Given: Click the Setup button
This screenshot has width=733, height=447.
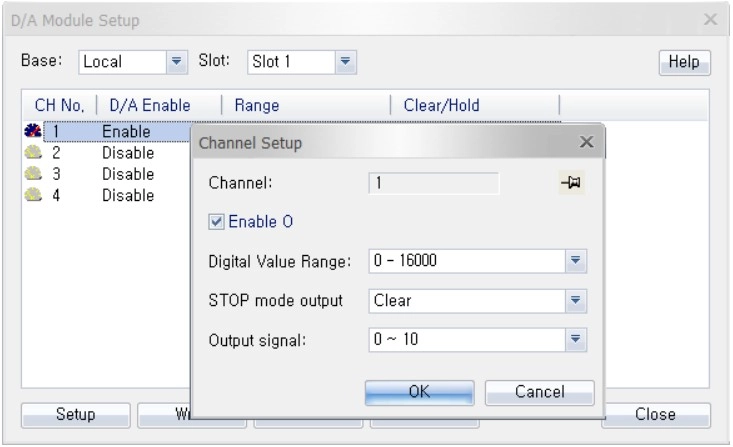Looking at the screenshot, I should tap(75, 415).
